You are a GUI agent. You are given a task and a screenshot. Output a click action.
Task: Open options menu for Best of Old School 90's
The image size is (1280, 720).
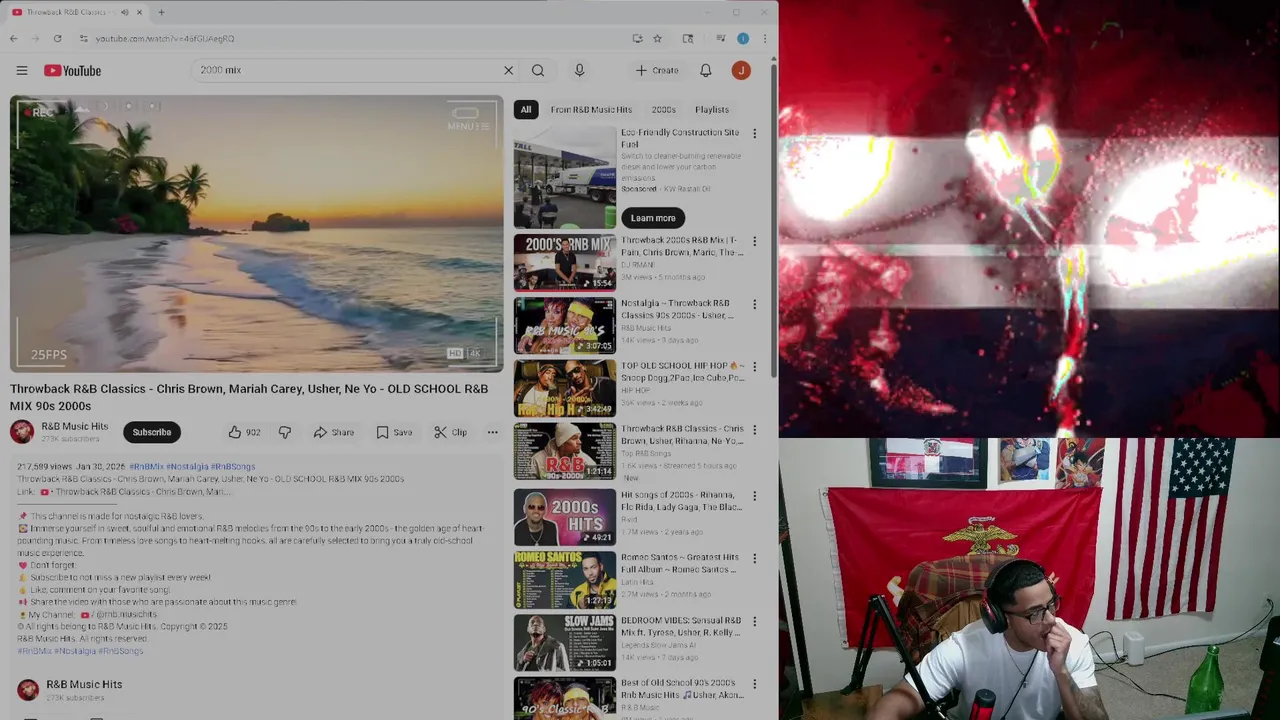pyautogui.click(x=755, y=684)
